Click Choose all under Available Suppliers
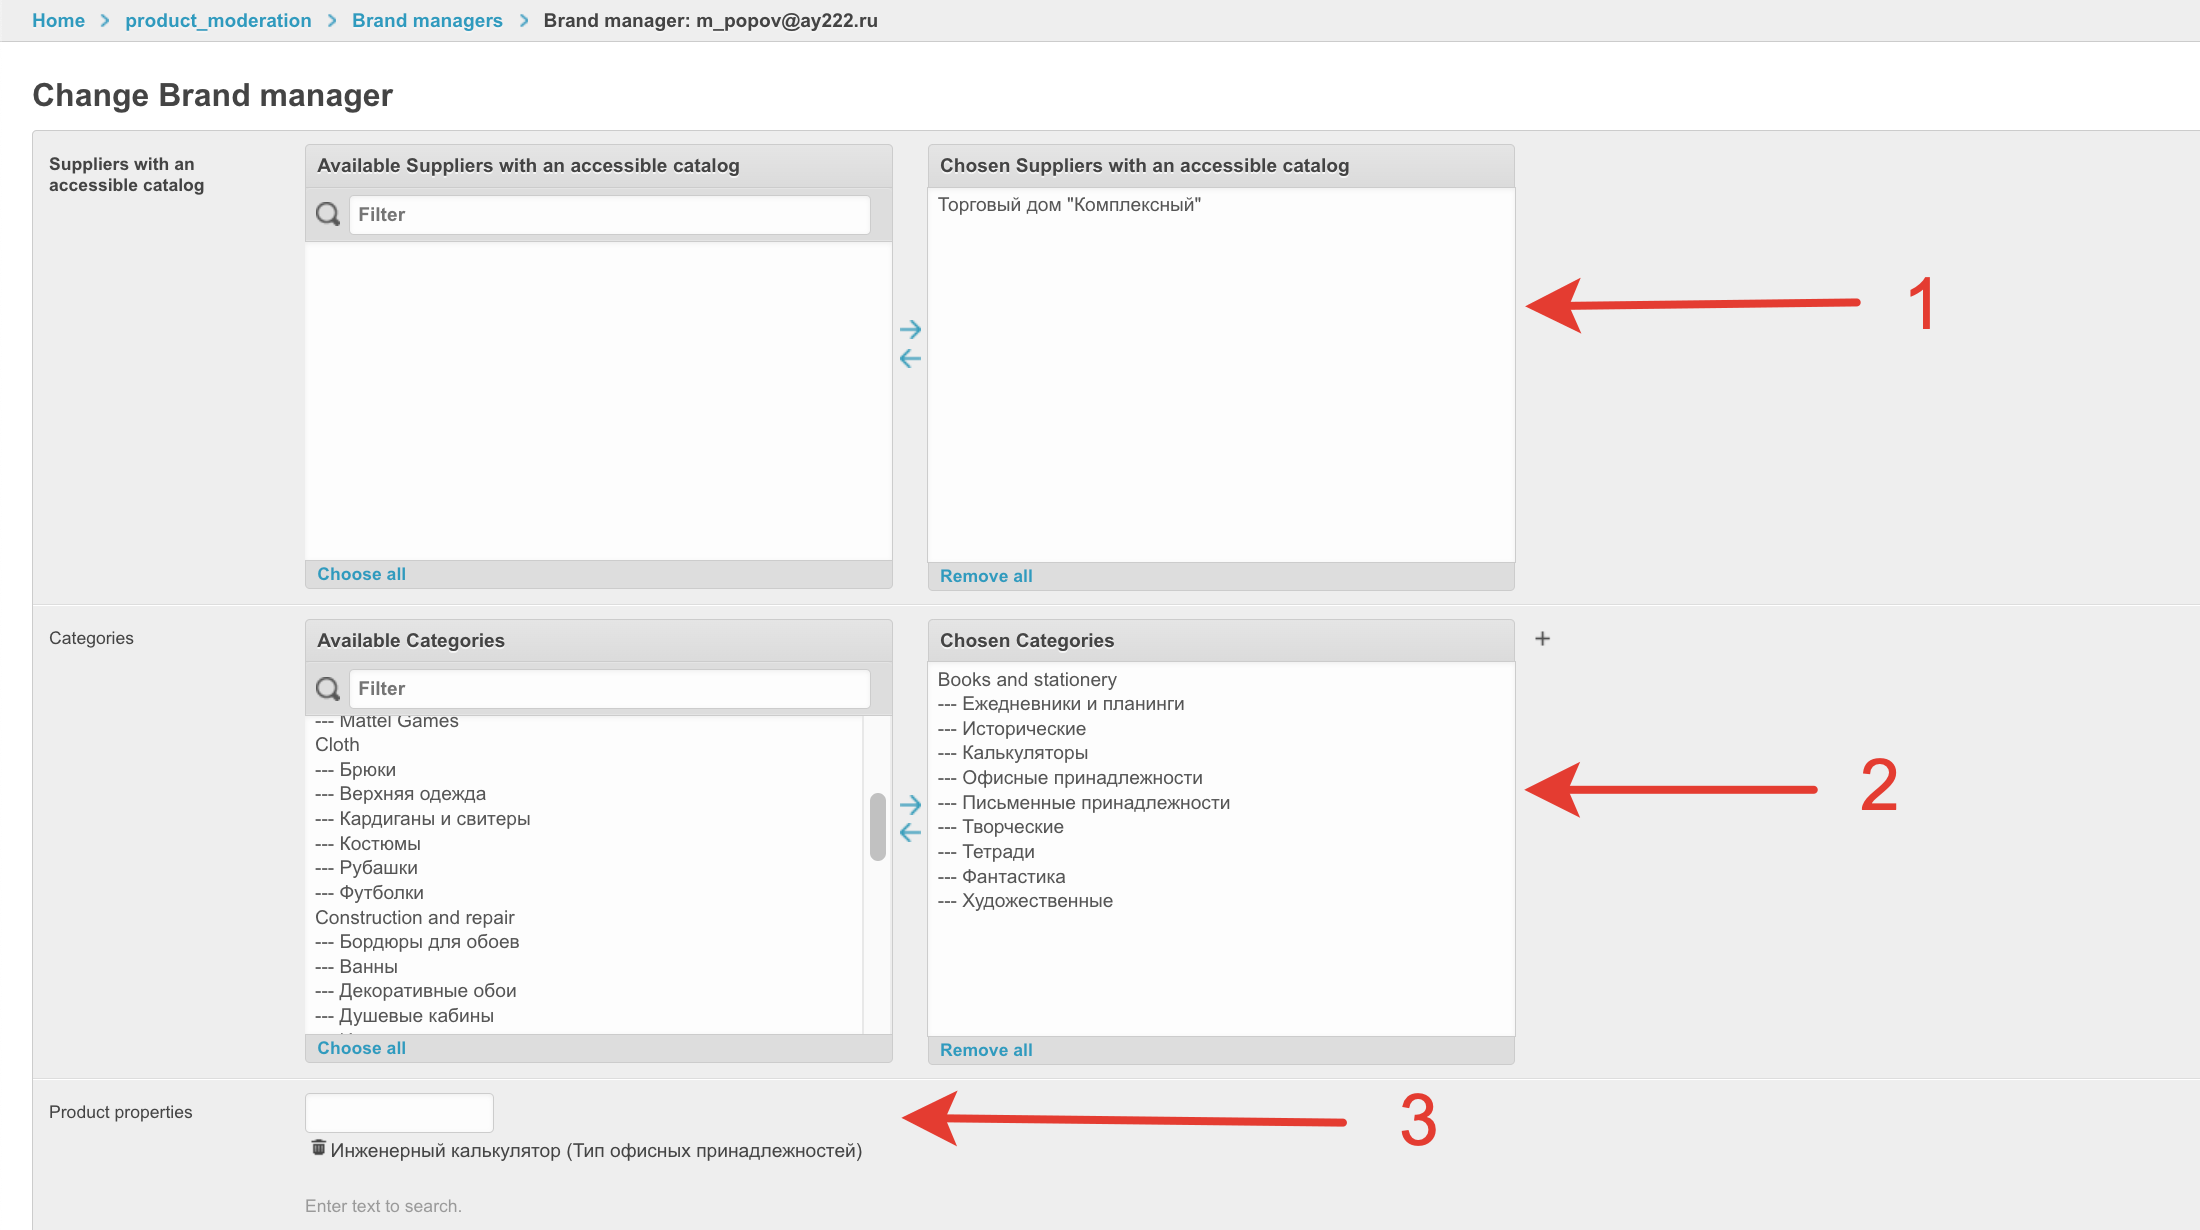Screen dimensions: 2200x1230 point(361,574)
